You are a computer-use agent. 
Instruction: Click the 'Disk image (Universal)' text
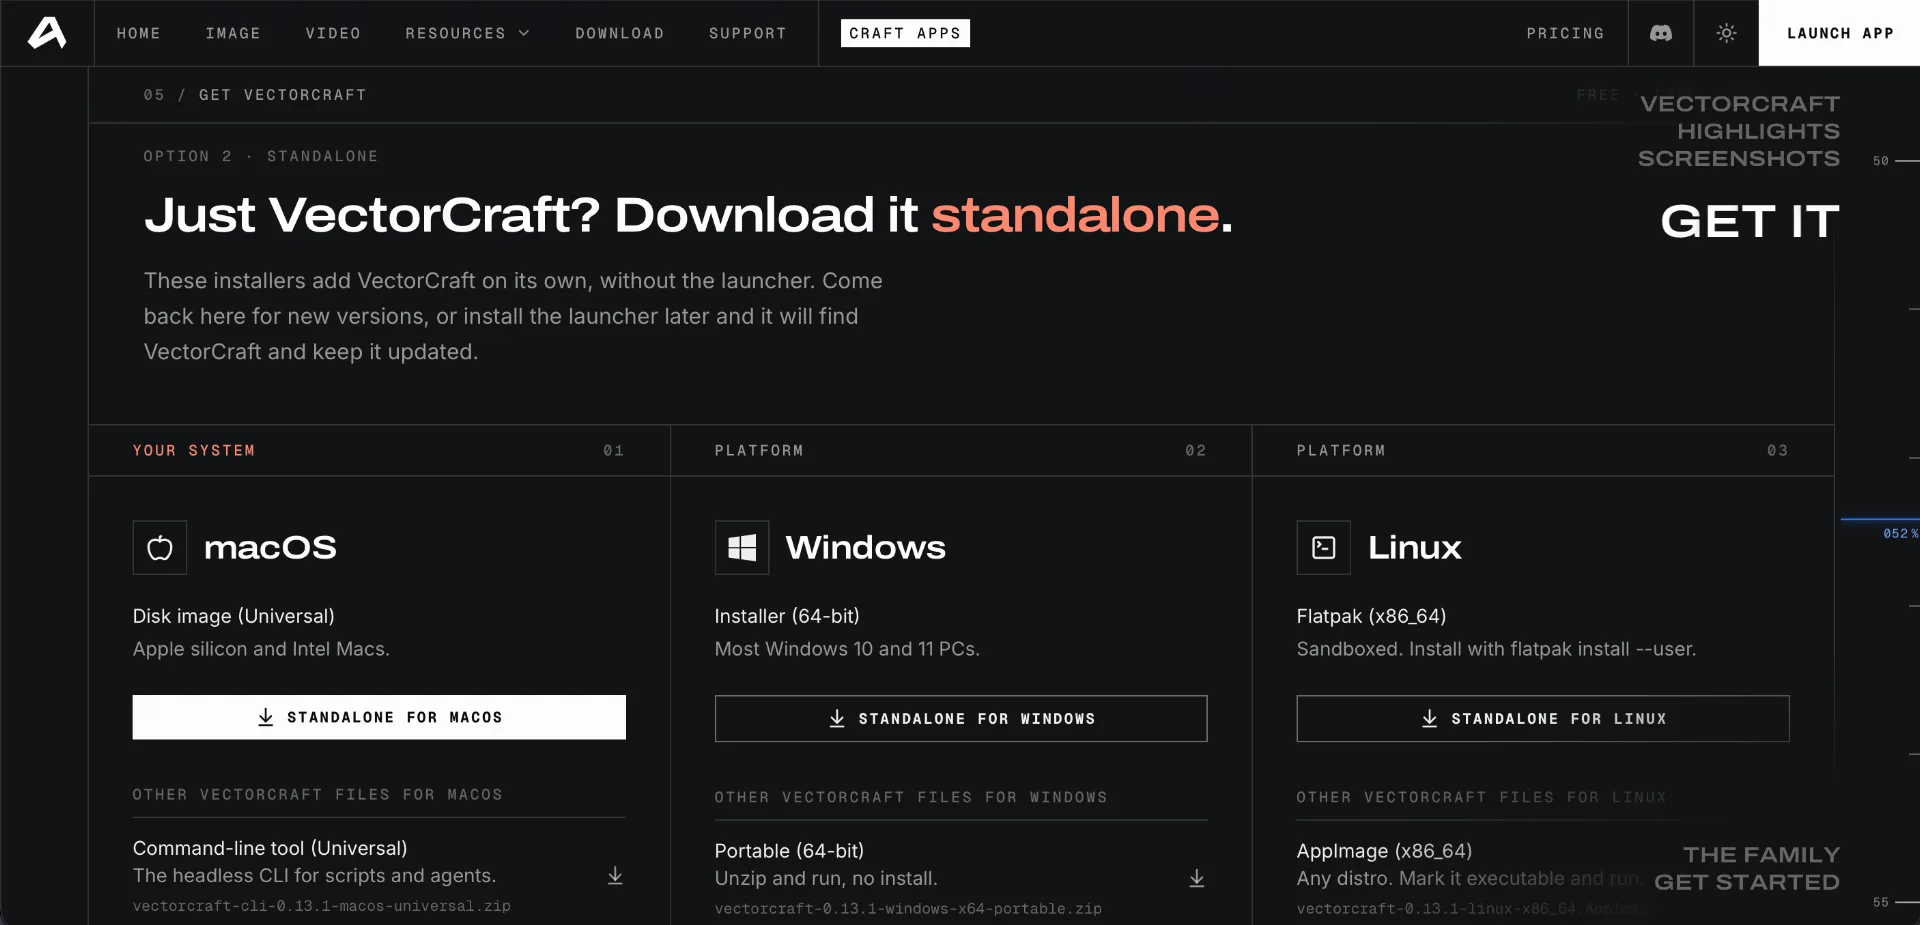pos(233,616)
